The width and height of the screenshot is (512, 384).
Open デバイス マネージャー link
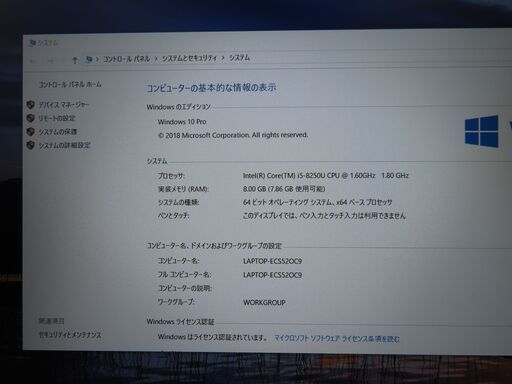(x=64, y=105)
